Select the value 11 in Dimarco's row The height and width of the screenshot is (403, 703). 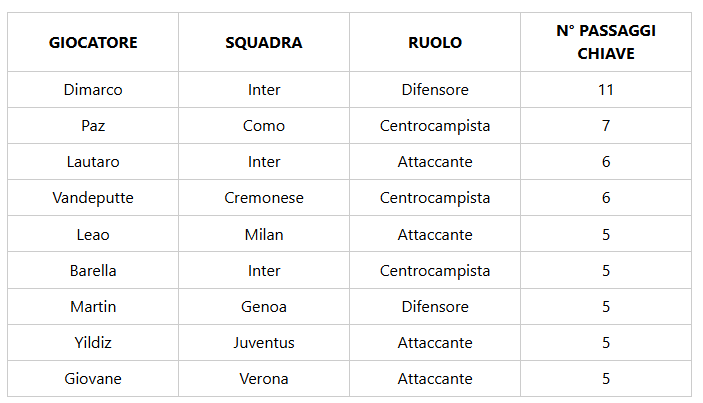click(605, 90)
